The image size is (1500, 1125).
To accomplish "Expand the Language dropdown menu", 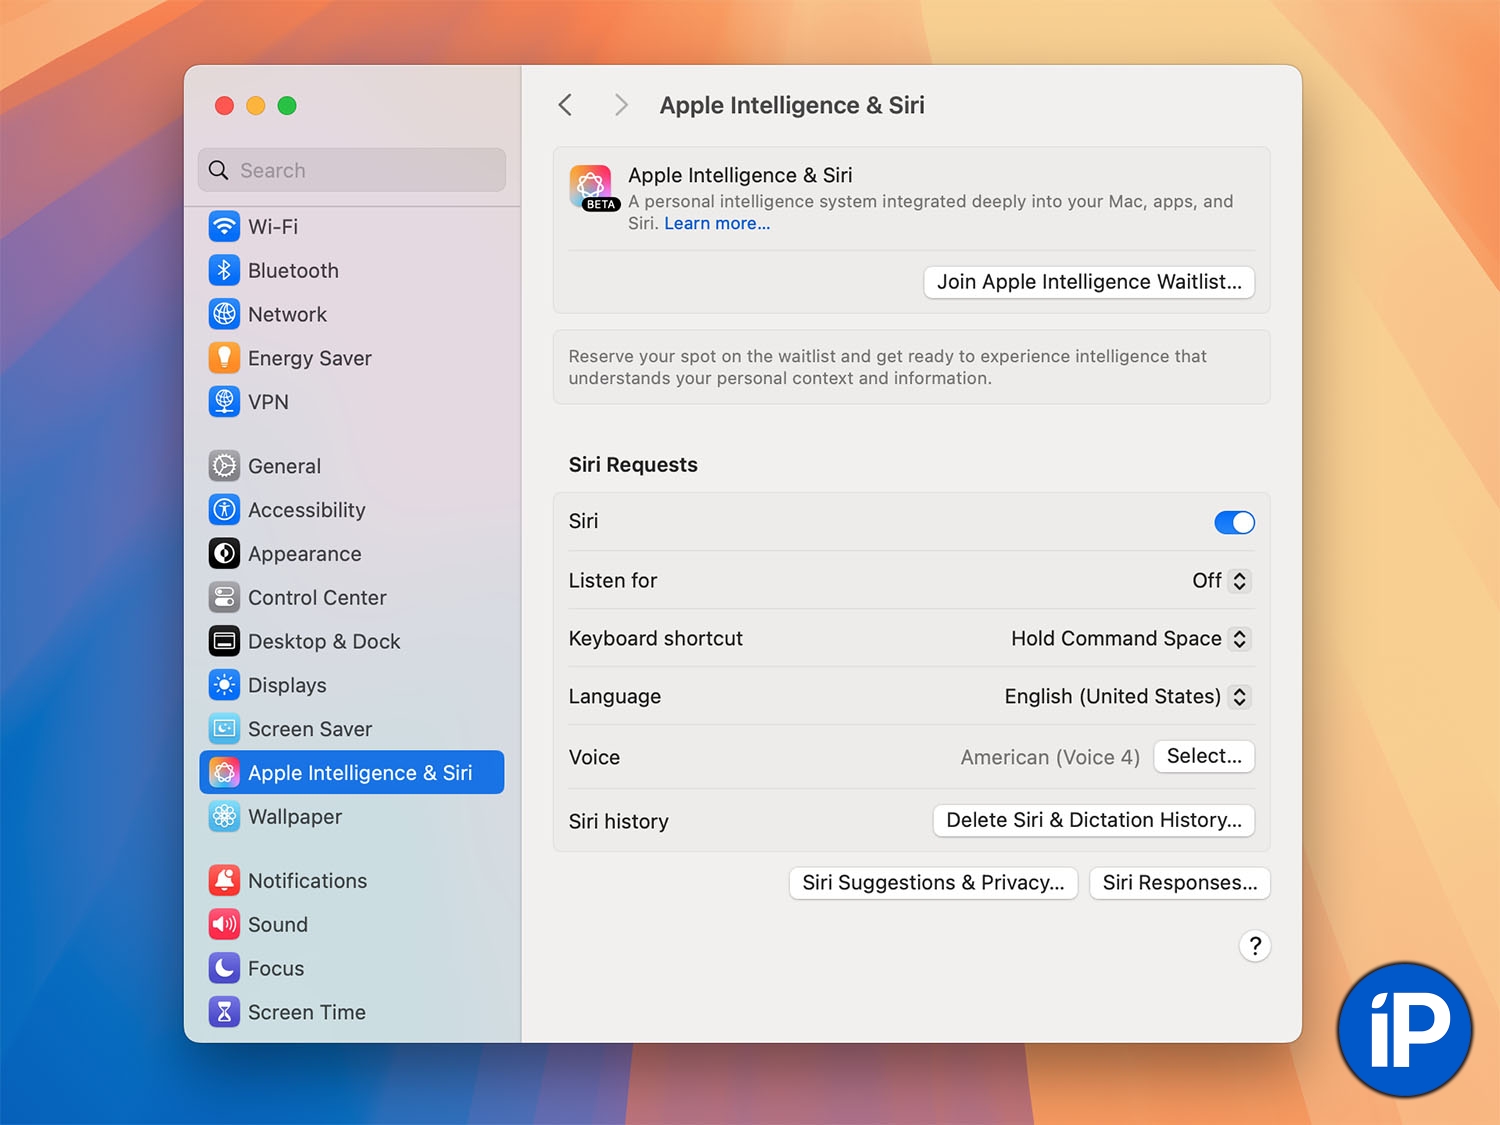I will click(1127, 697).
